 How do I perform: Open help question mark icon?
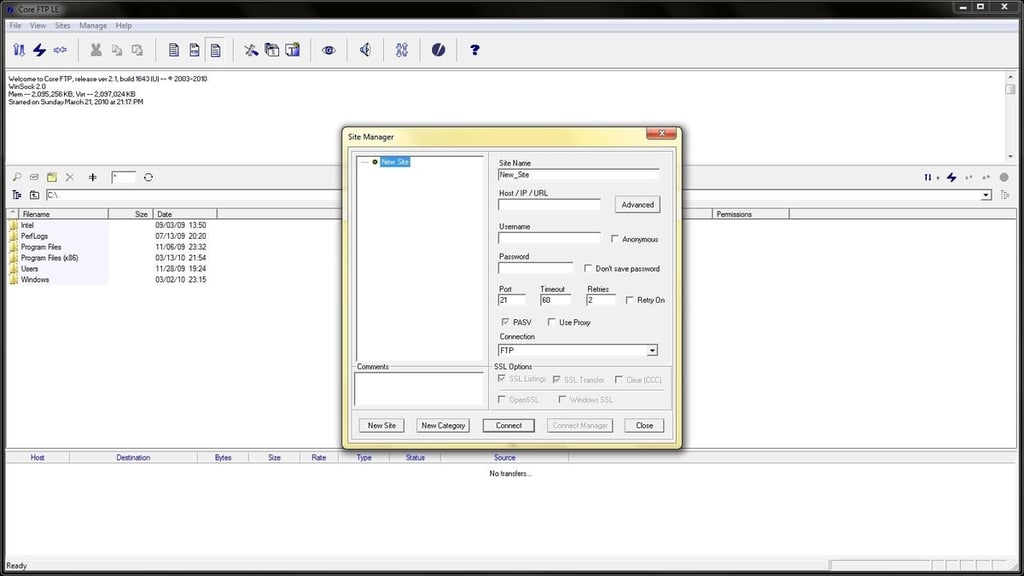tap(475, 50)
